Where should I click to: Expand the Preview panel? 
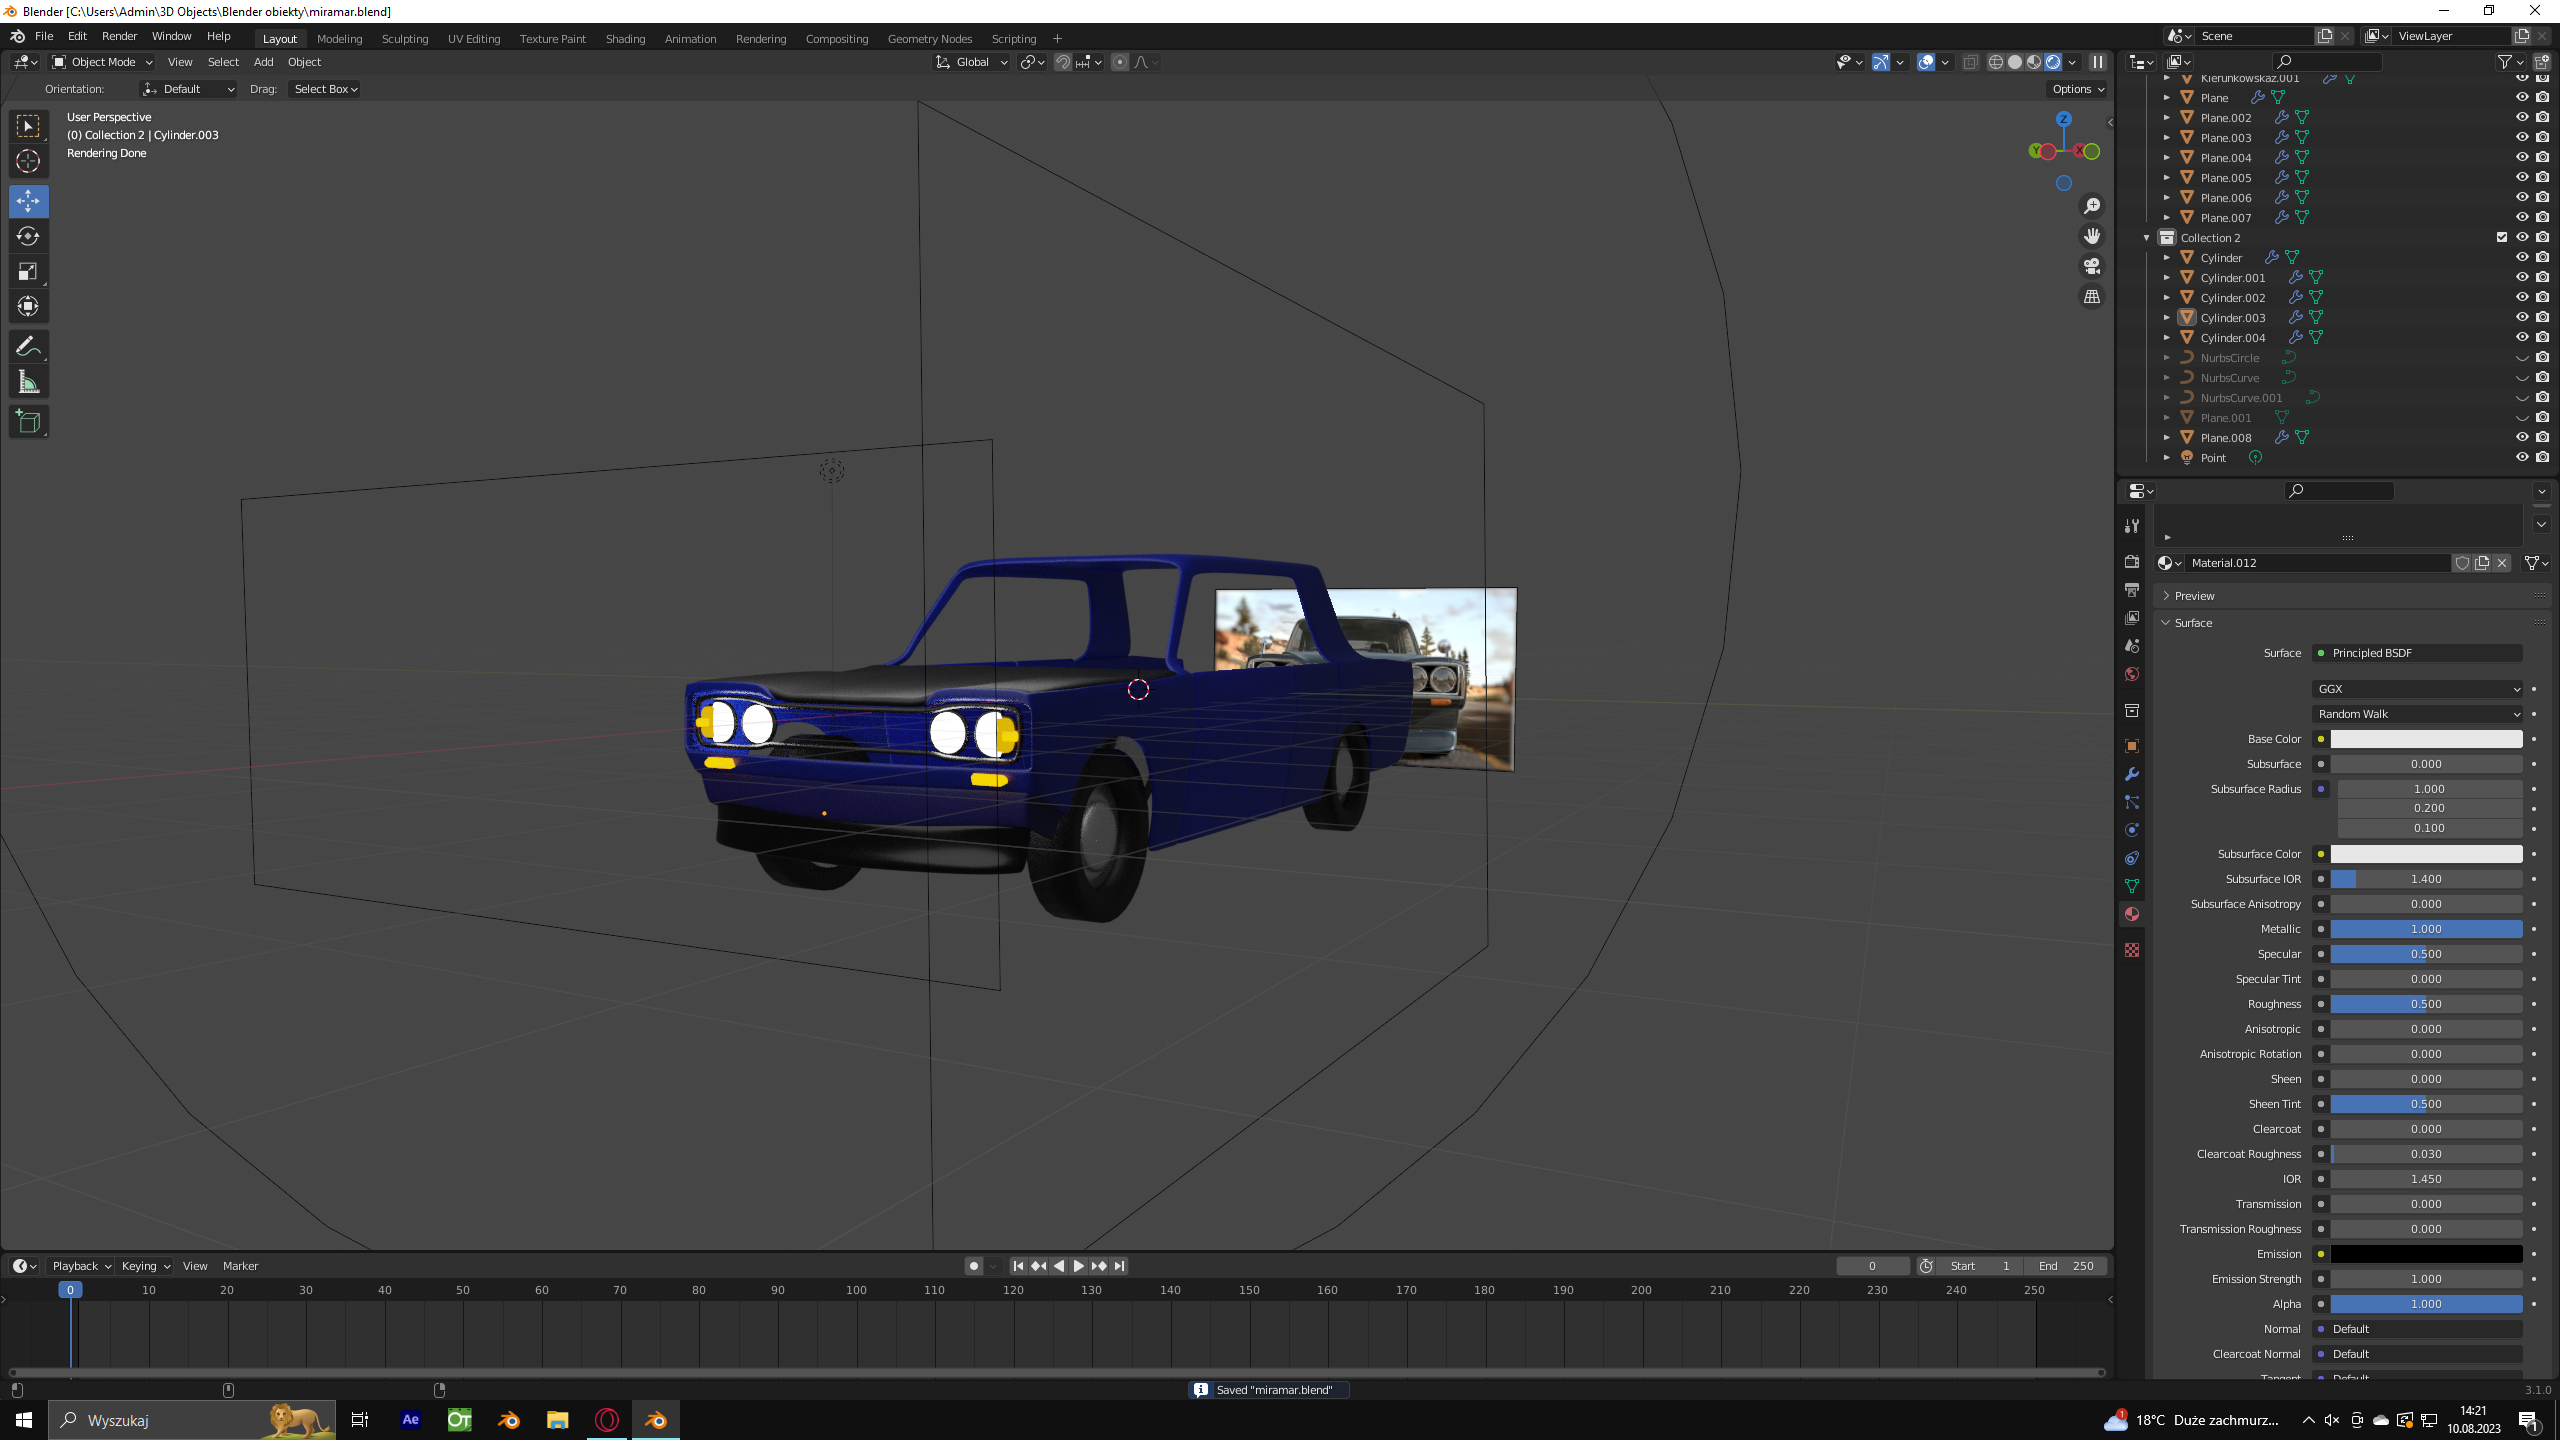pos(2194,596)
